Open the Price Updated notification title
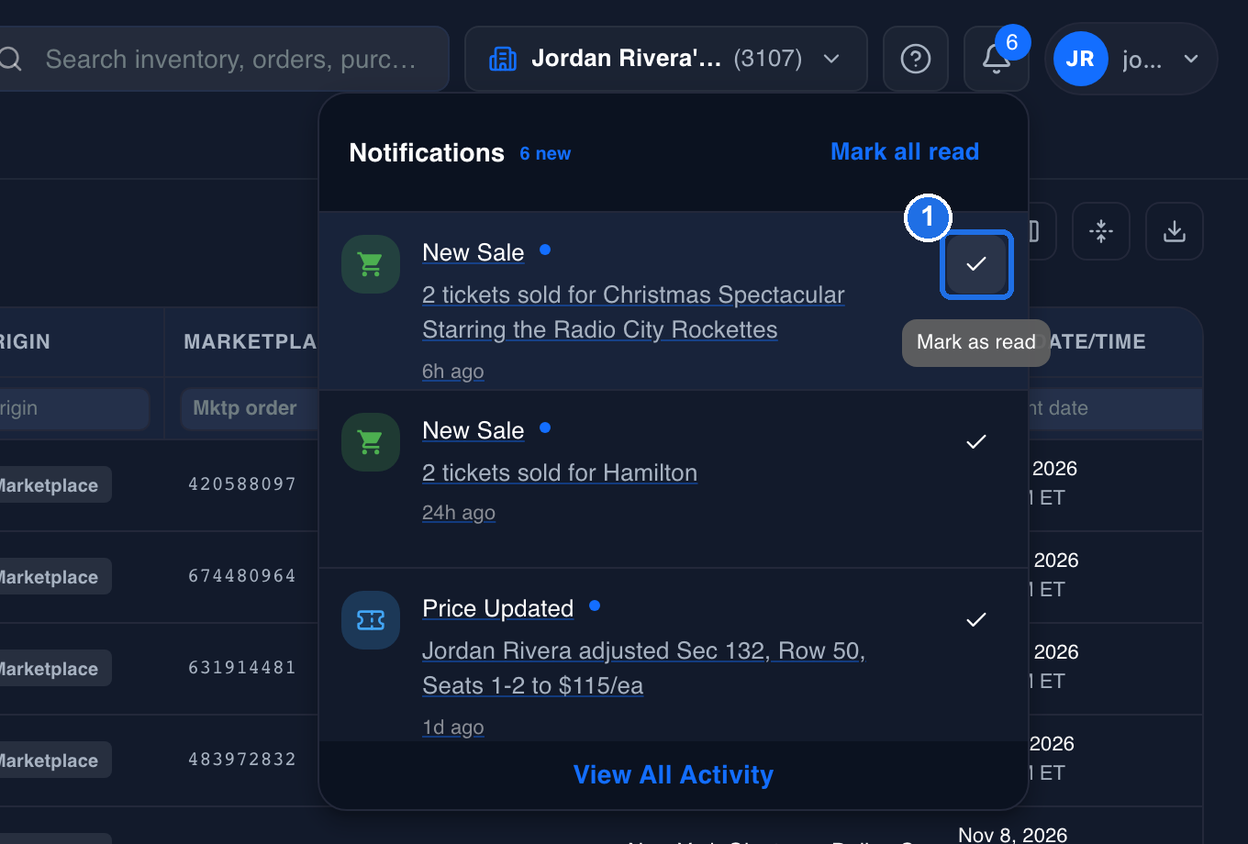 tap(498, 609)
